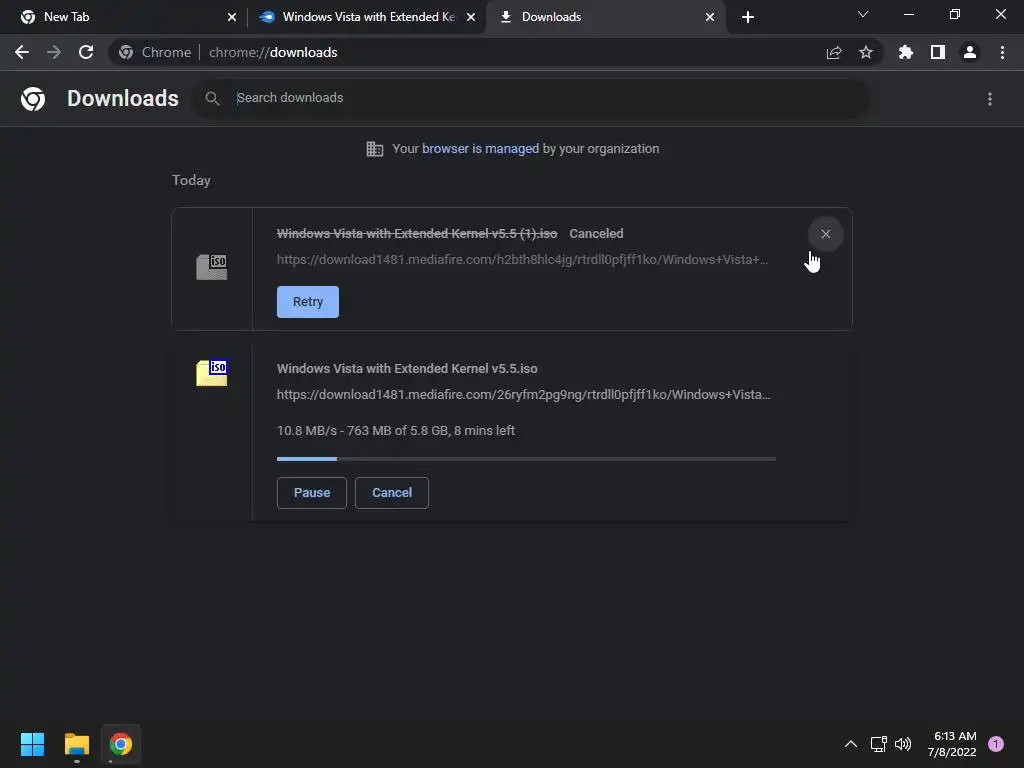Share this page via the share icon
Screen dimensions: 1024x768
pyautogui.click(x=834, y=52)
